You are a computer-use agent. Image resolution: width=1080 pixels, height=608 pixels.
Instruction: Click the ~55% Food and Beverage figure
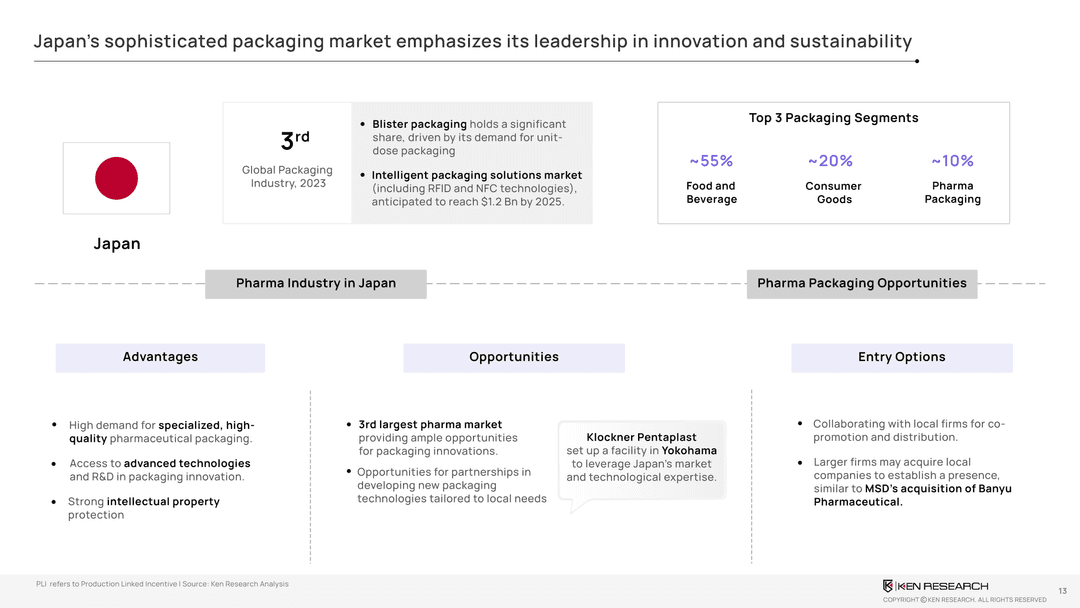[711, 161]
